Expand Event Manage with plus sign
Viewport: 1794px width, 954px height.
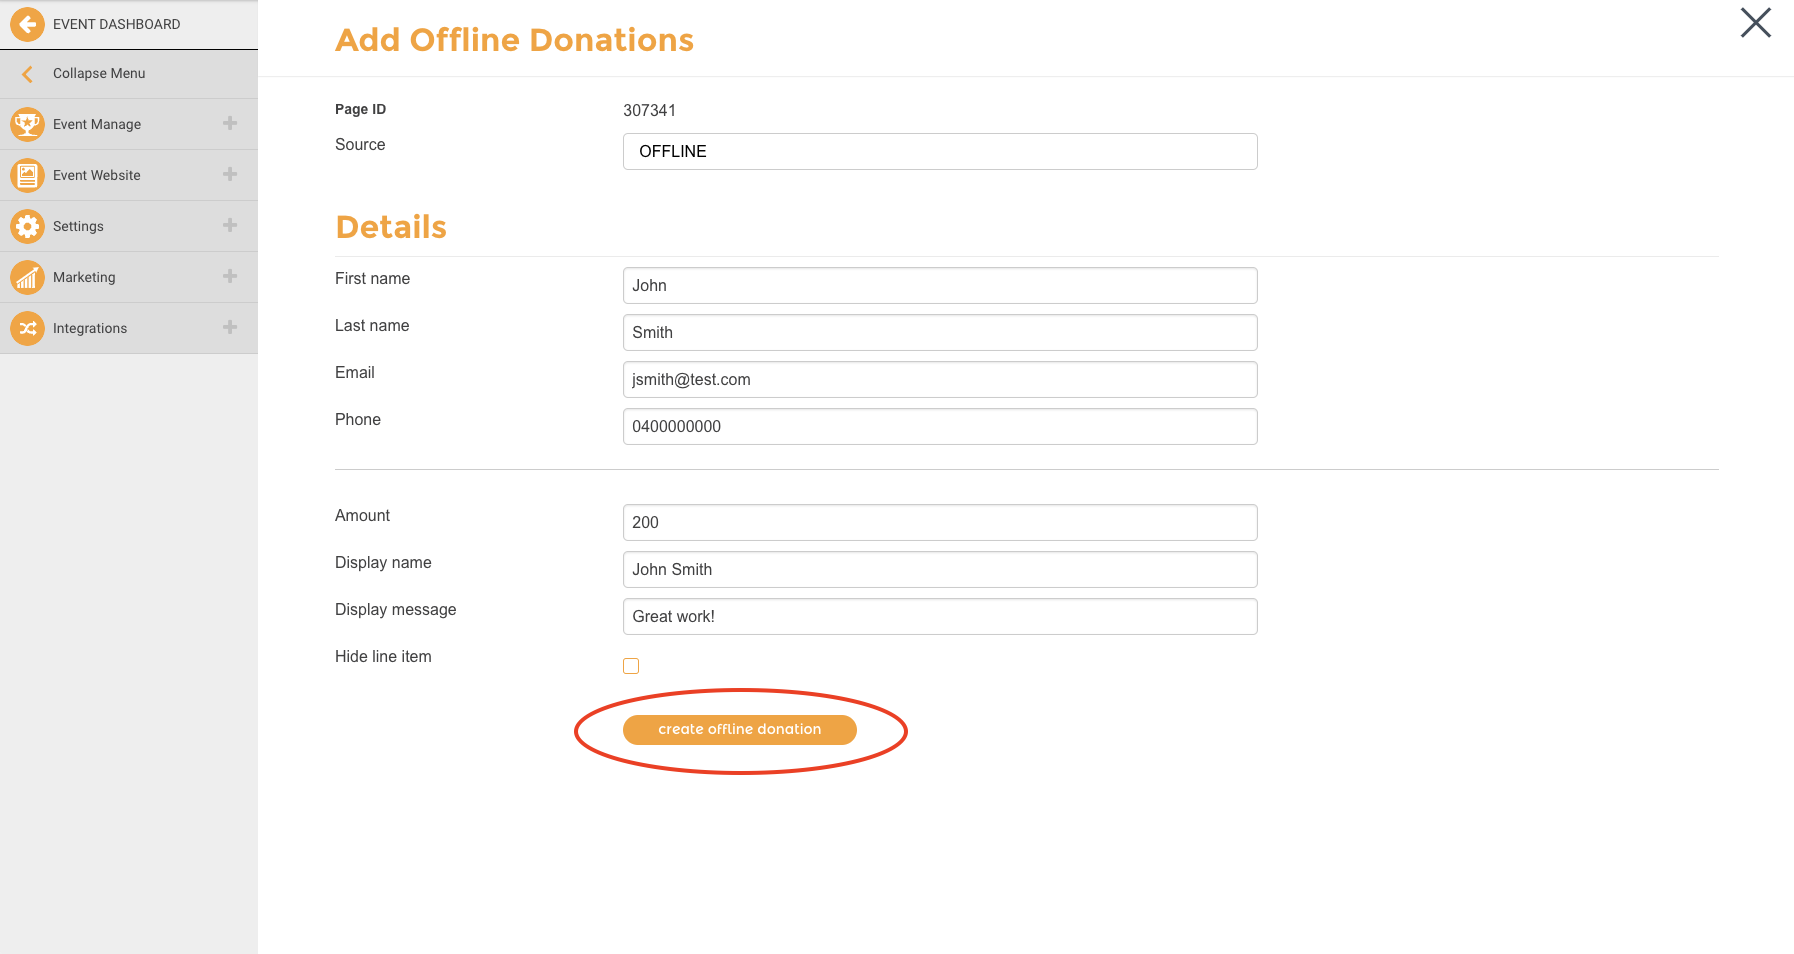pos(230,123)
